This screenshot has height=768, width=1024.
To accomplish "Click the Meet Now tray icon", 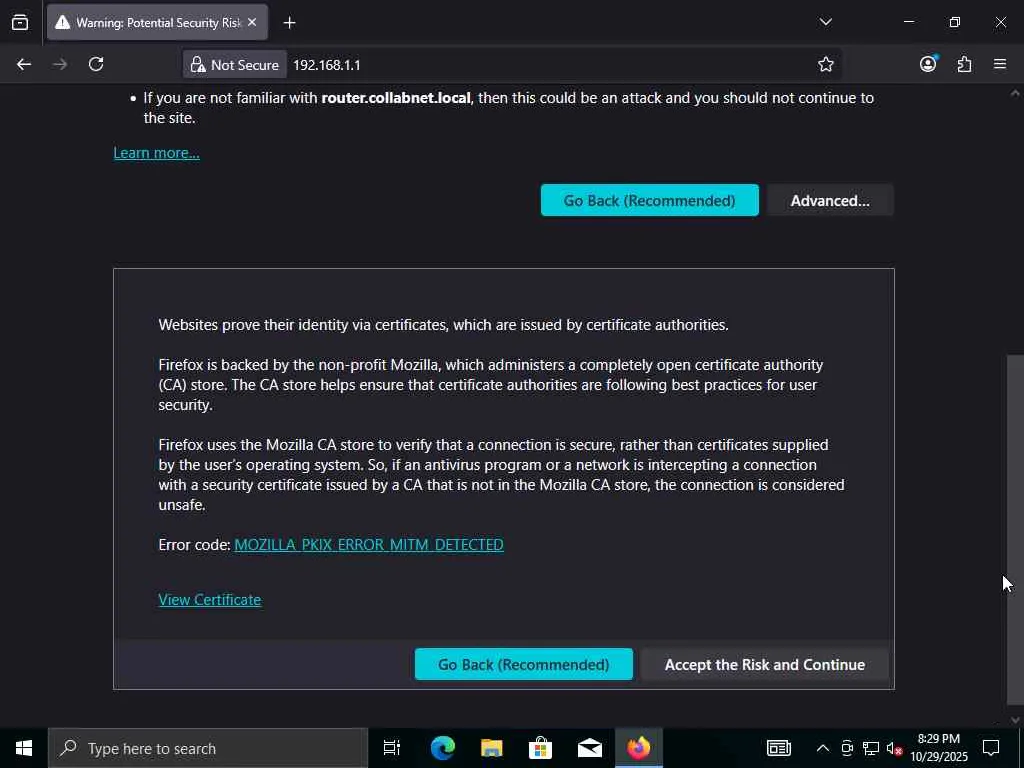I will point(847,748).
